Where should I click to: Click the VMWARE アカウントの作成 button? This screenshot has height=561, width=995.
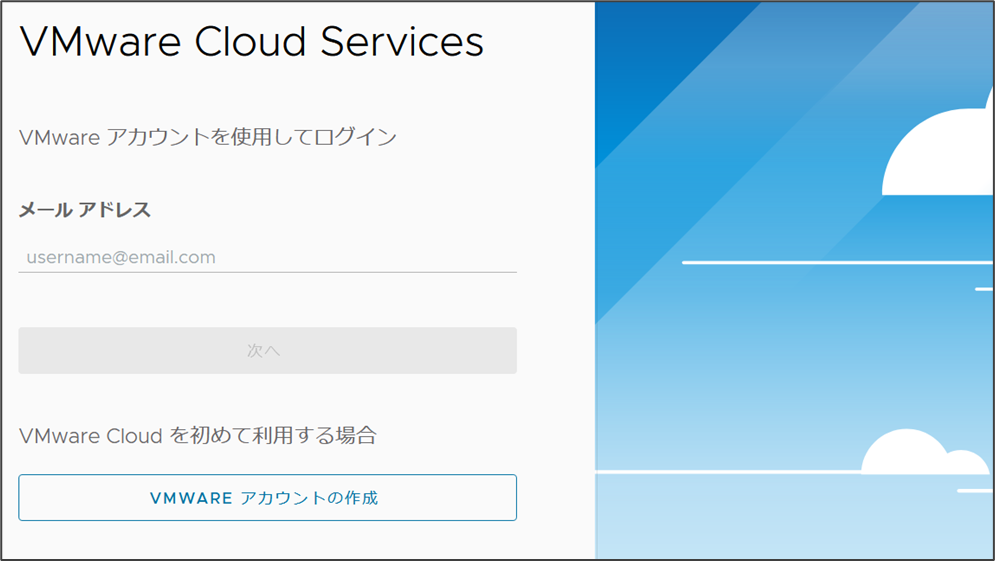click(x=267, y=497)
